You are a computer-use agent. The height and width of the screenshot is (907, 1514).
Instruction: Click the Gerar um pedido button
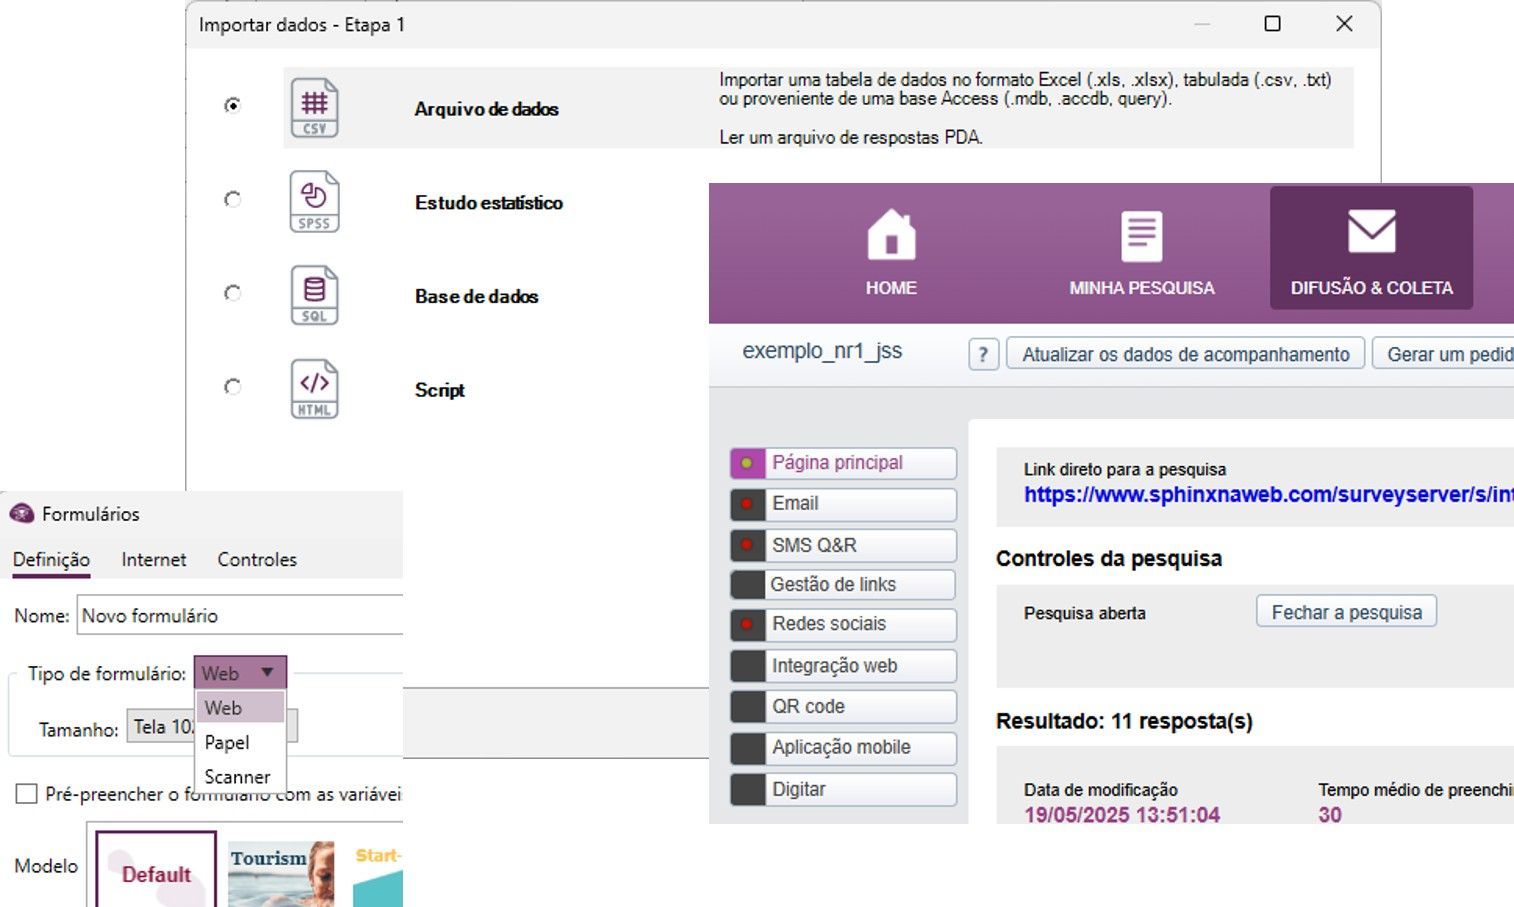coord(1444,354)
